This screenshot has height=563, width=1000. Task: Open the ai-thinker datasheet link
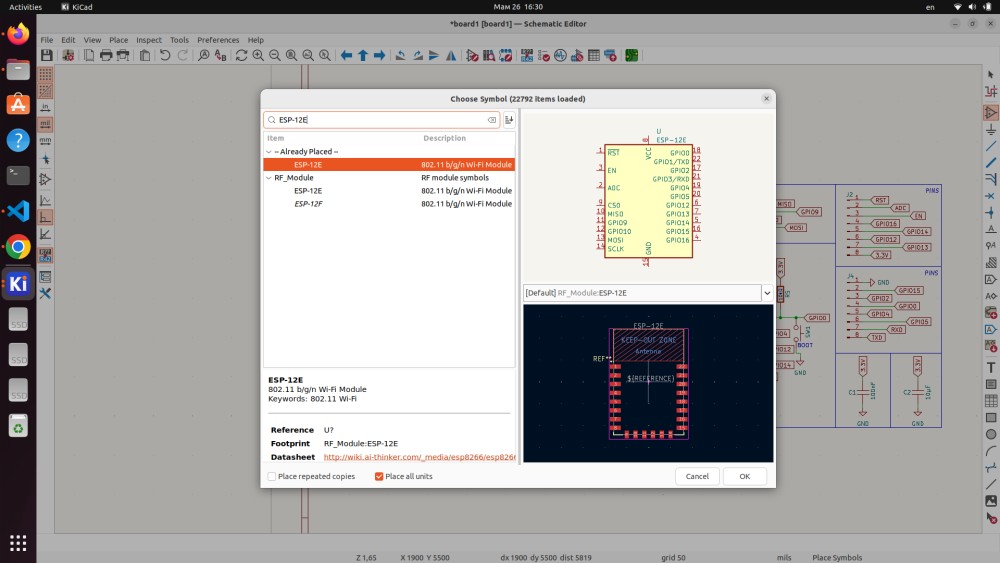pyautogui.click(x=419, y=457)
